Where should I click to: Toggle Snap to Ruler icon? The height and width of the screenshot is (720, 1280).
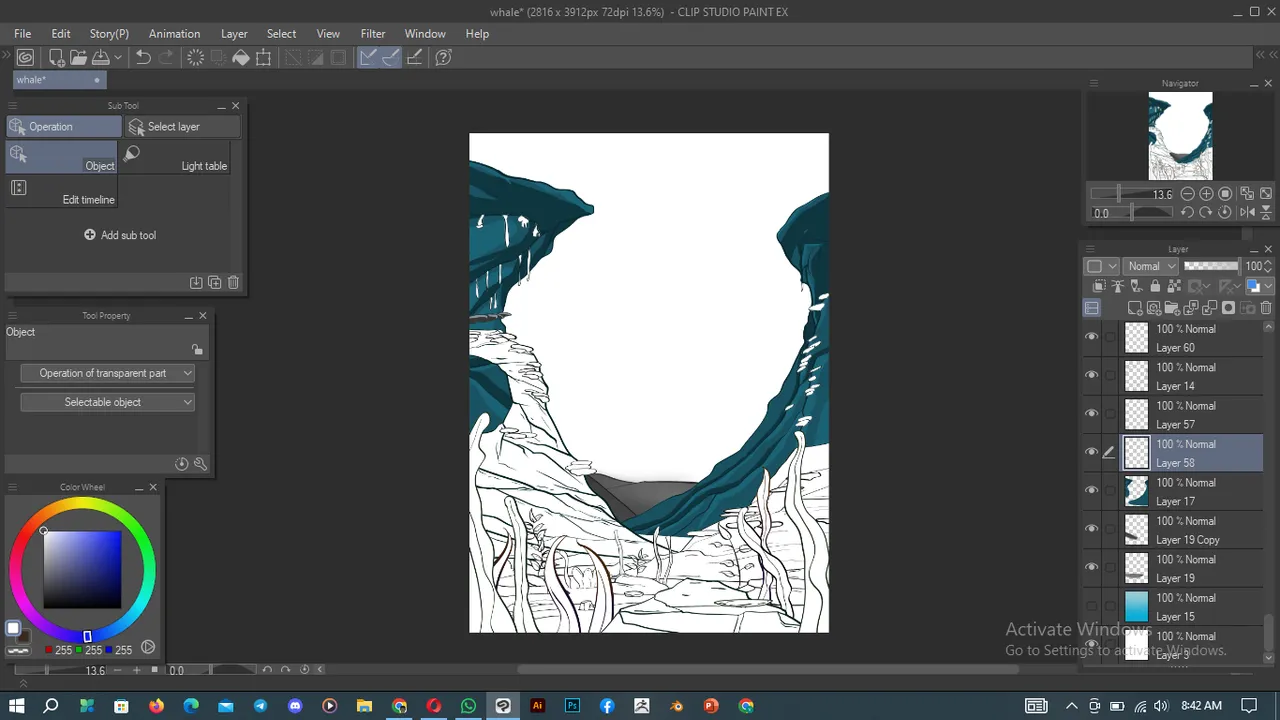coord(368,58)
